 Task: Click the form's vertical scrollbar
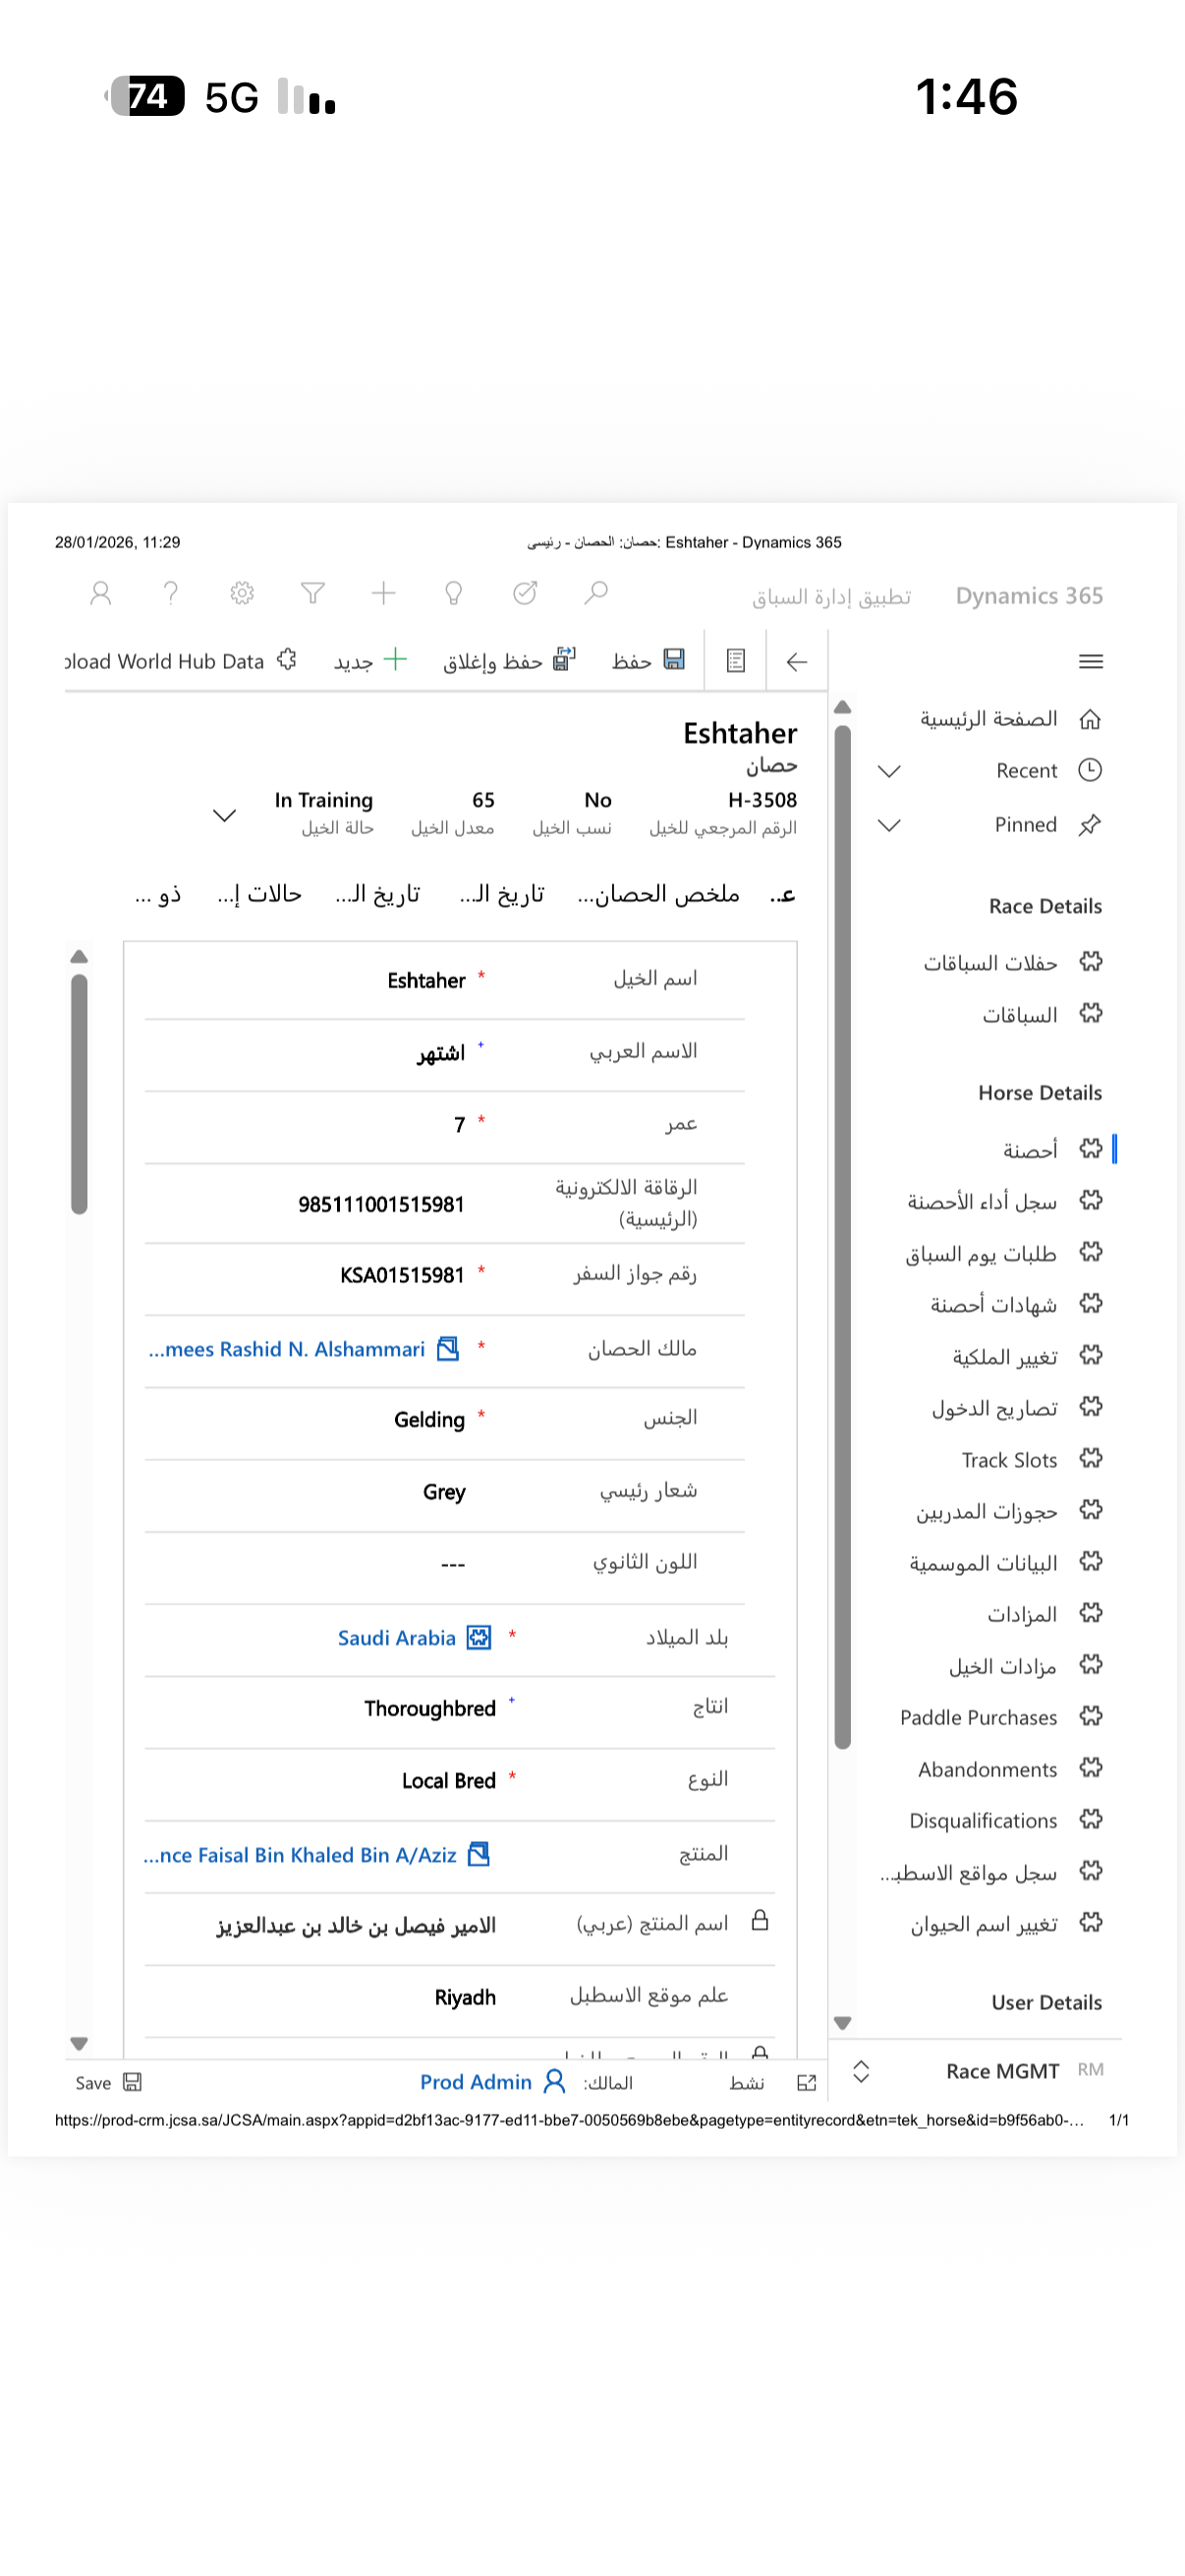tap(80, 1095)
